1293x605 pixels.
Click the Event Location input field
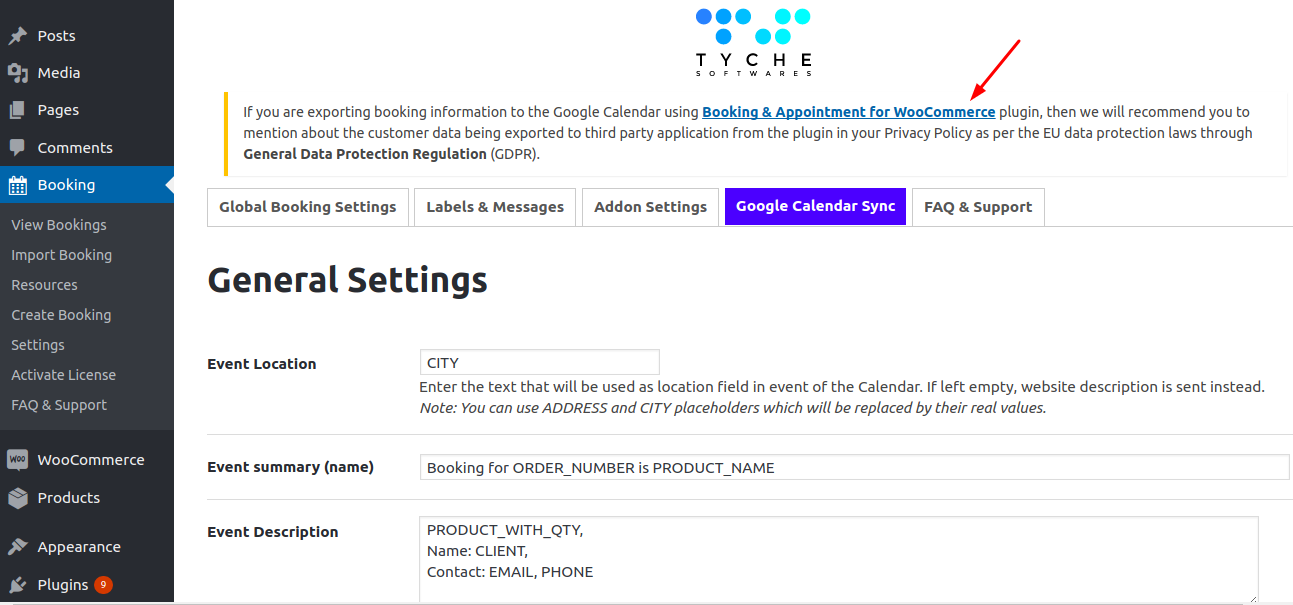point(539,363)
